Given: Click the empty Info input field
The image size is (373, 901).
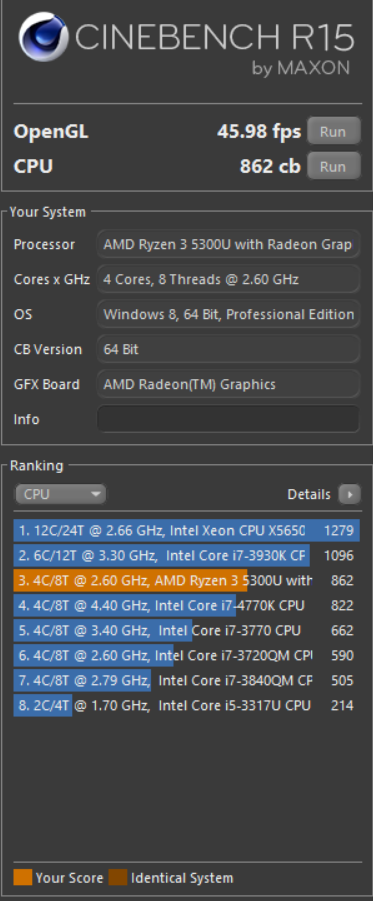Looking at the screenshot, I should click(x=228, y=419).
